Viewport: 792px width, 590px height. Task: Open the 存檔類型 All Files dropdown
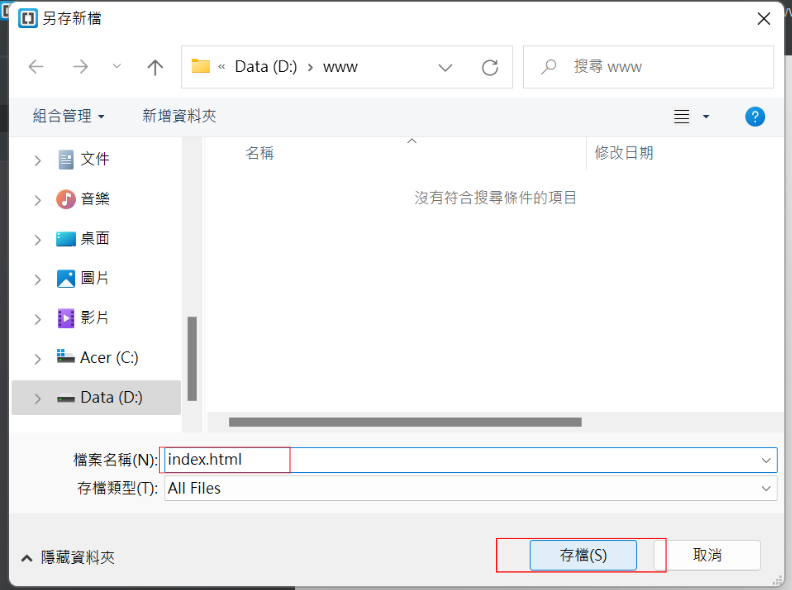click(x=471, y=488)
